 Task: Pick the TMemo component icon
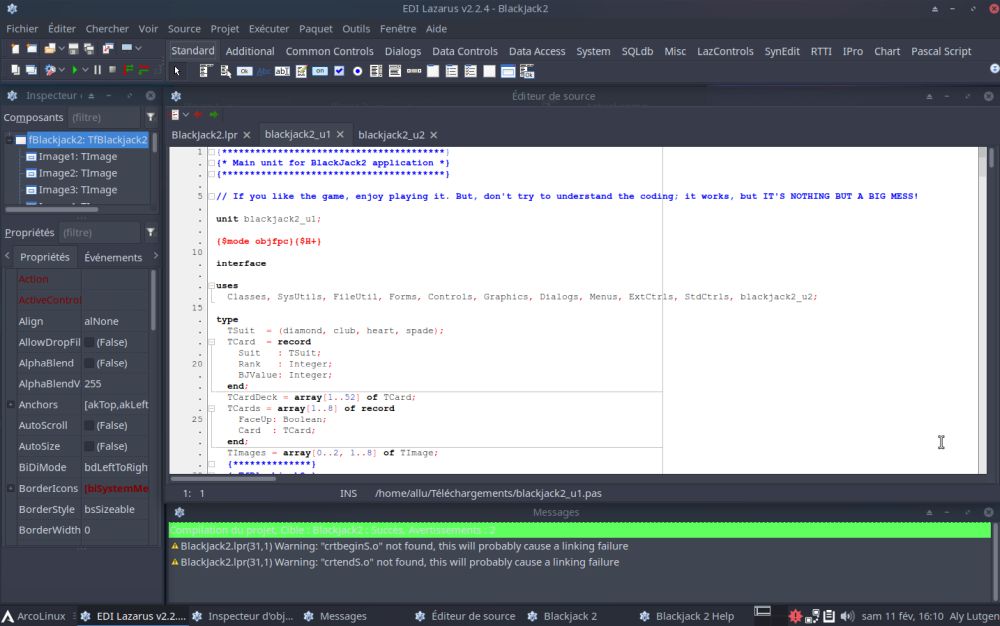pyautogui.click(x=302, y=71)
